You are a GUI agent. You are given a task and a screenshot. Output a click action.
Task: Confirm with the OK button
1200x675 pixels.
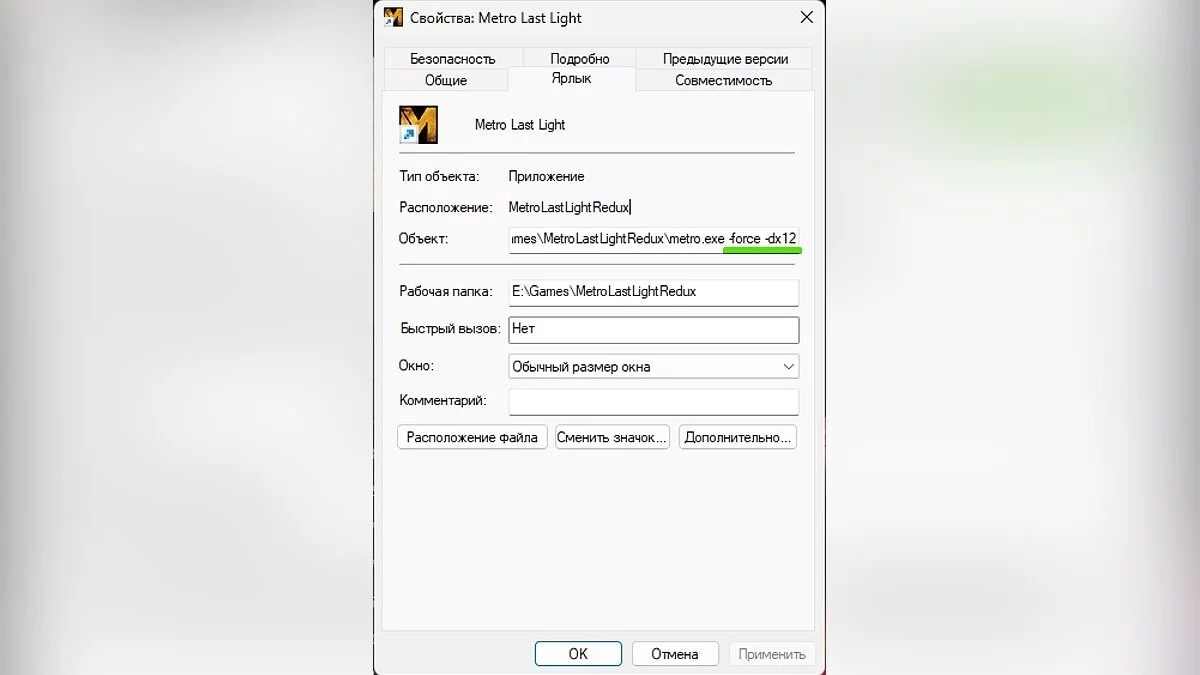click(x=578, y=654)
